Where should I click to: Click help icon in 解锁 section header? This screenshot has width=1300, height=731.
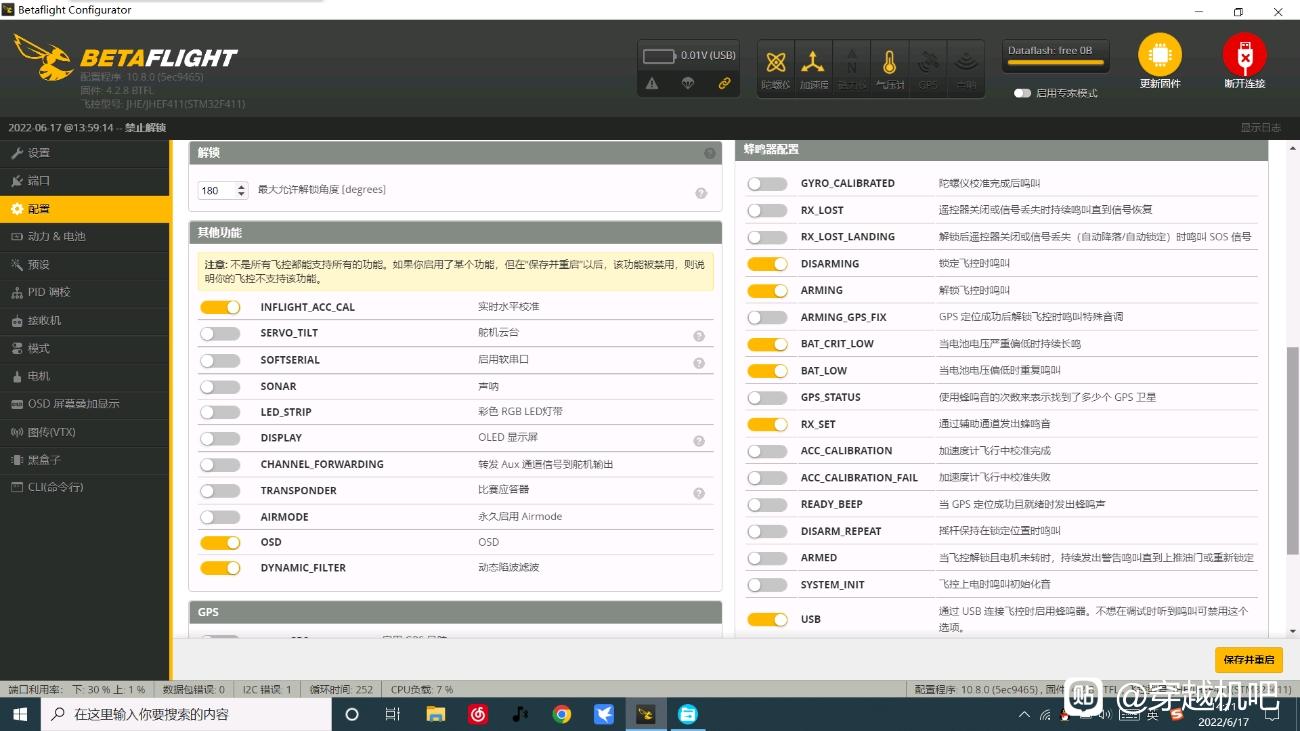[709, 154]
